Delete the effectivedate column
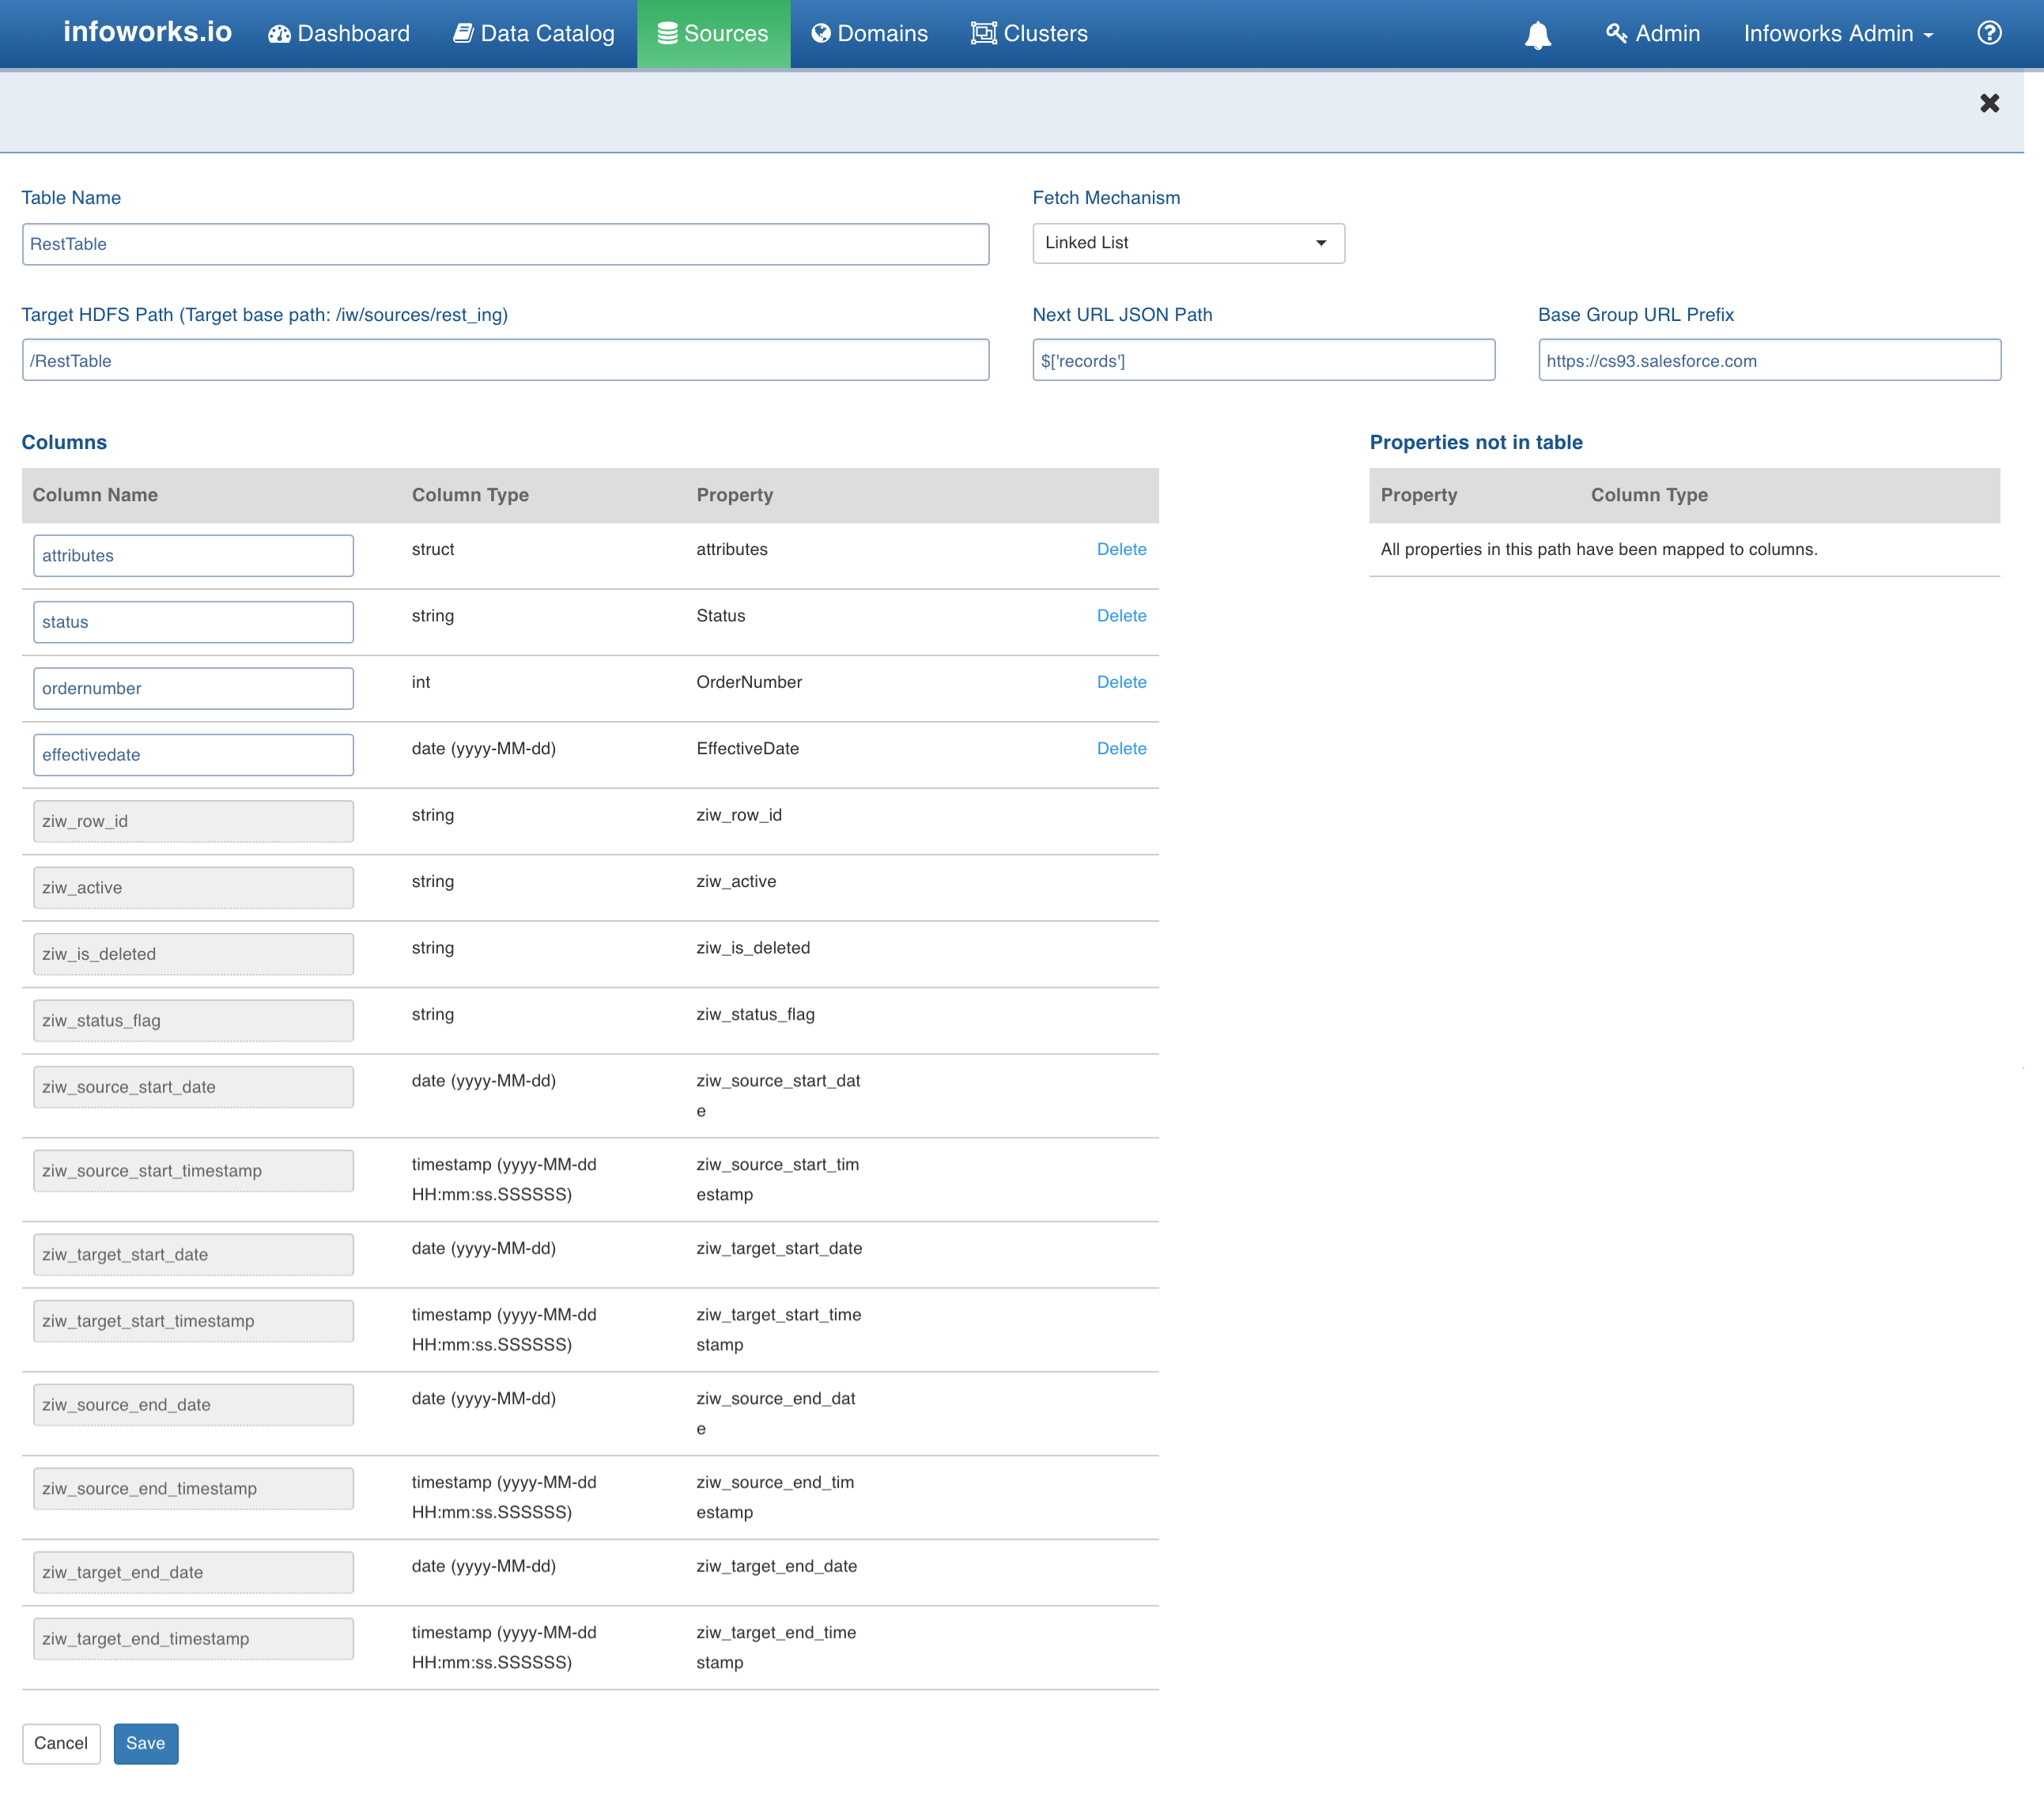The width and height of the screenshot is (2044, 1797). pyautogui.click(x=1121, y=748)
